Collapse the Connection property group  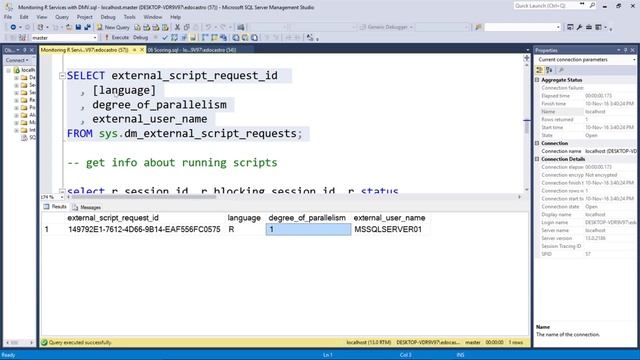tap(537, 143)
